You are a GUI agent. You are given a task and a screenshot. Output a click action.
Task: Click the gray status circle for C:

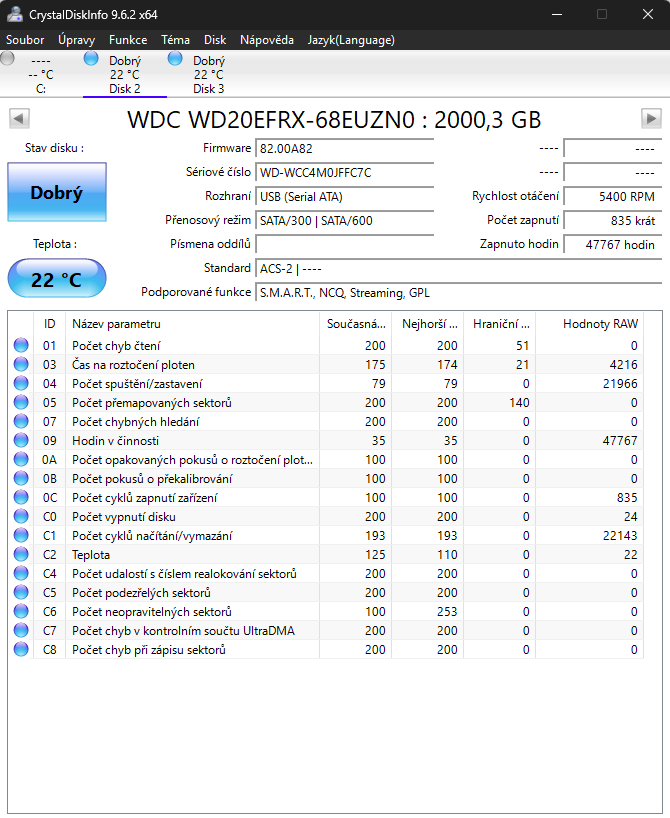(x=7, y=58)
